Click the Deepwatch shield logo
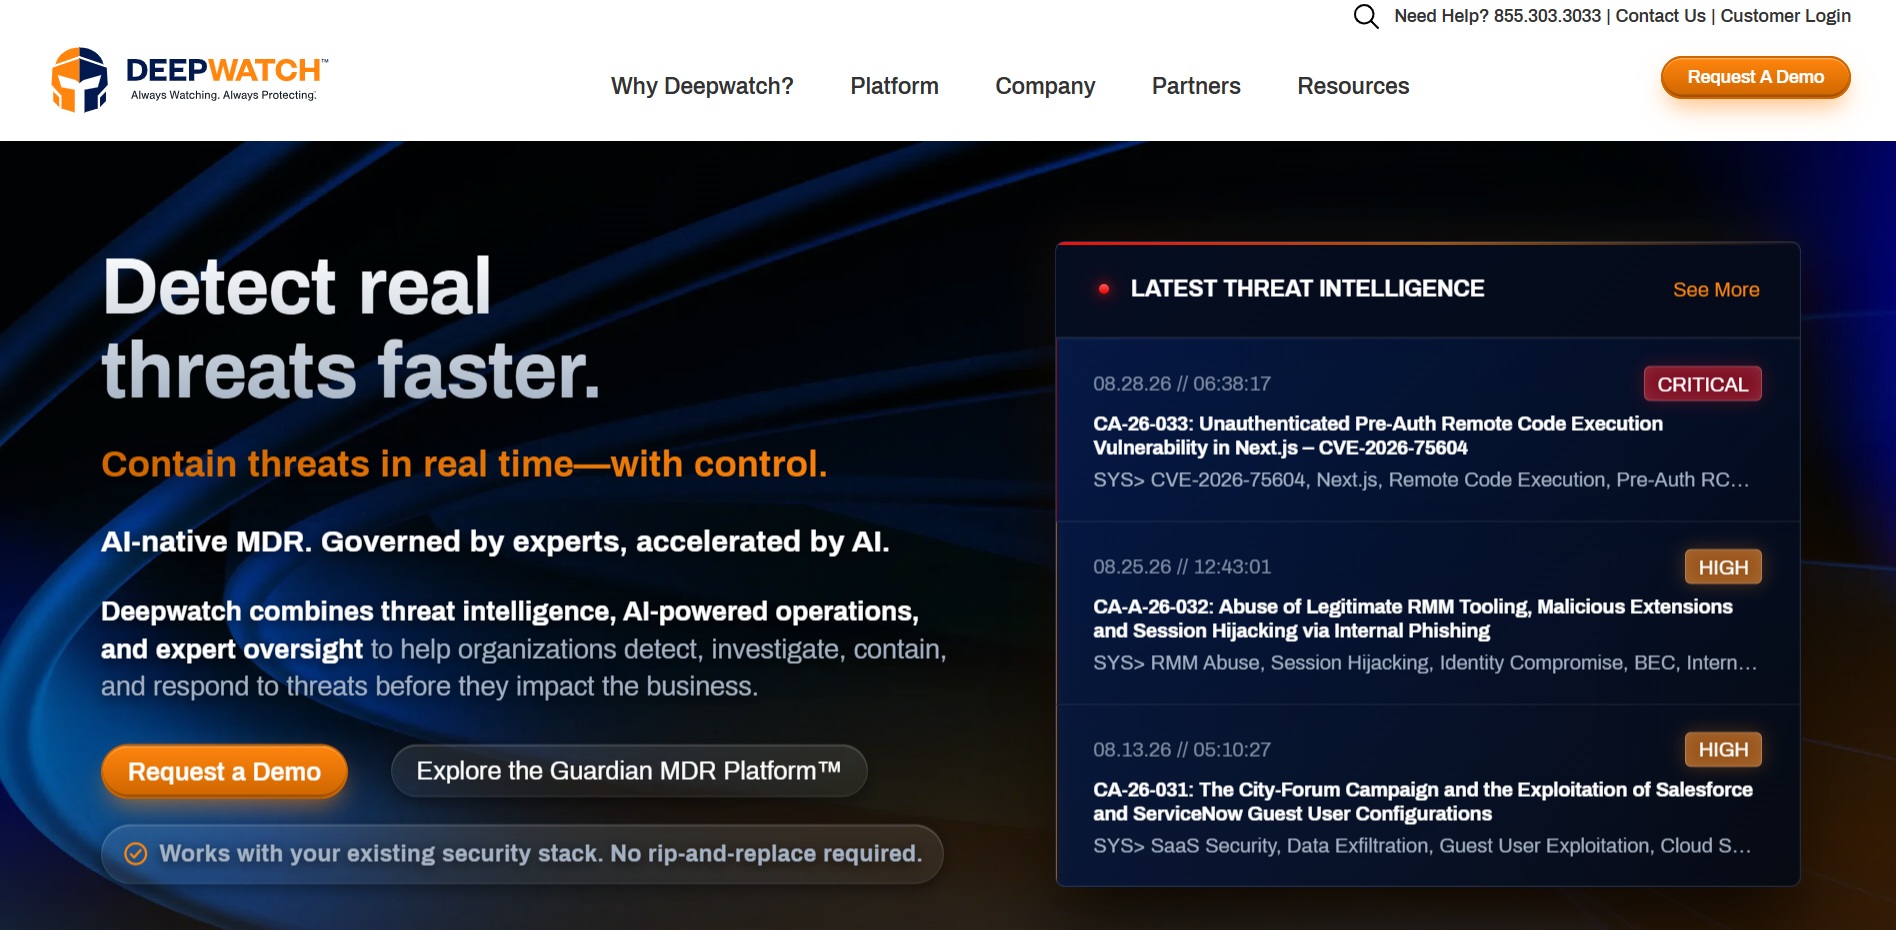 click(x=80, y=79)
